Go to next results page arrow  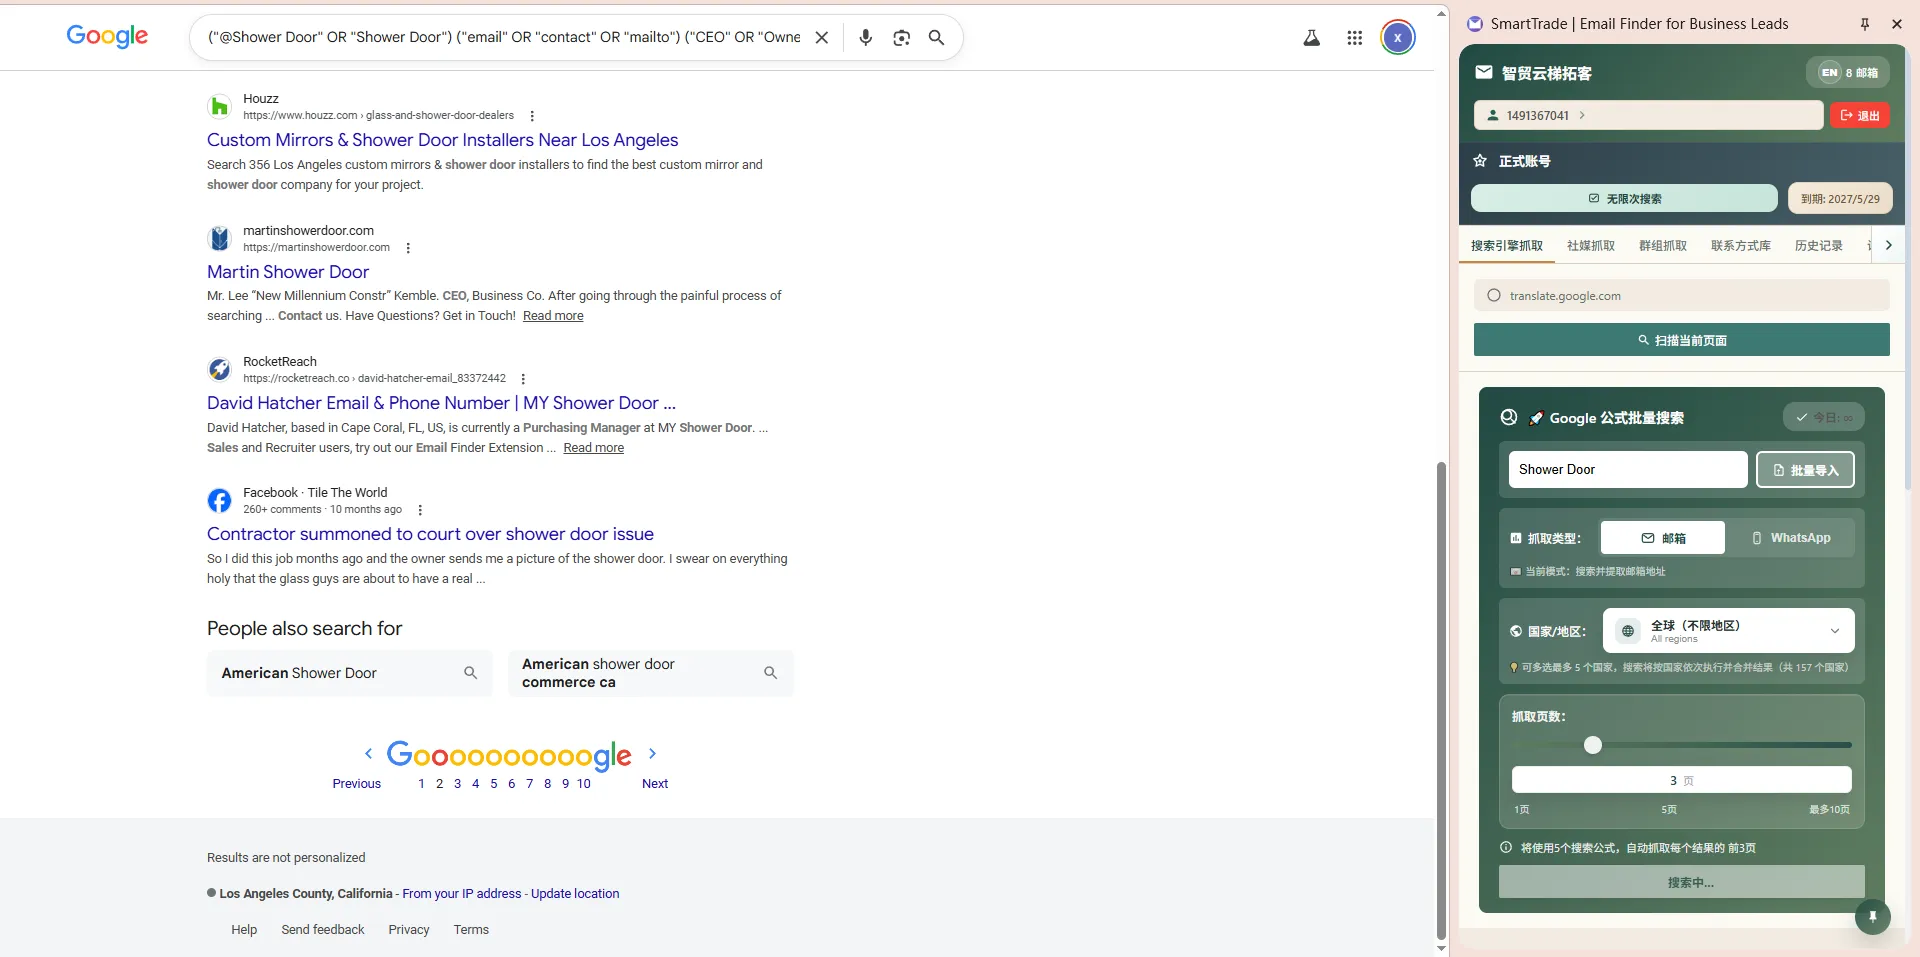tap(652, 753)
